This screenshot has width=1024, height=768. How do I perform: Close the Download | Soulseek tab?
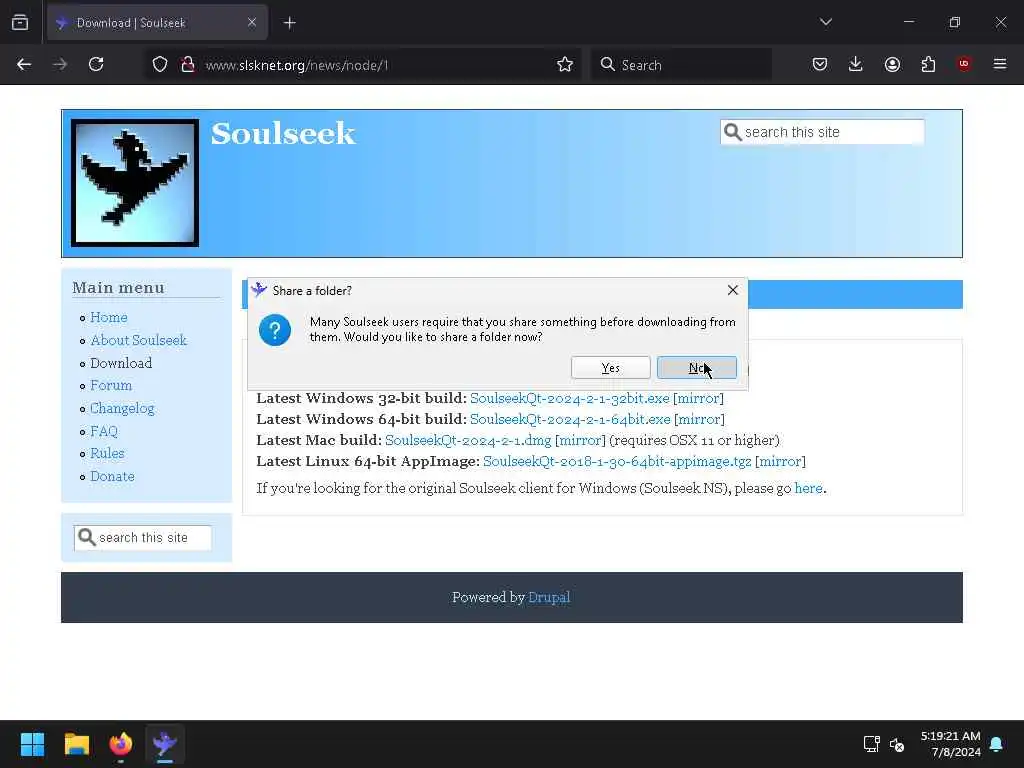pyautogui.click(x=252, y=23)
